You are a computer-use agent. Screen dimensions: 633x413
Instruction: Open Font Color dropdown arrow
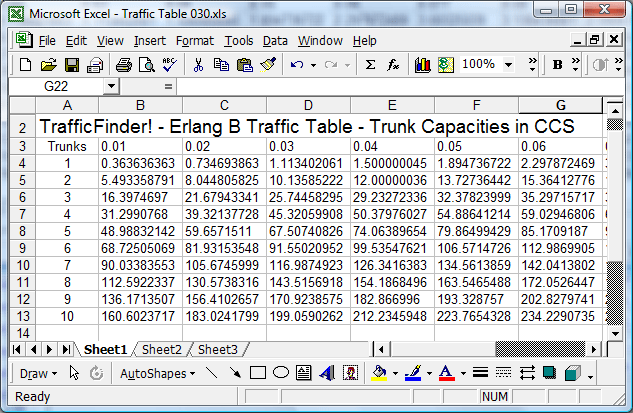[463, 373]
